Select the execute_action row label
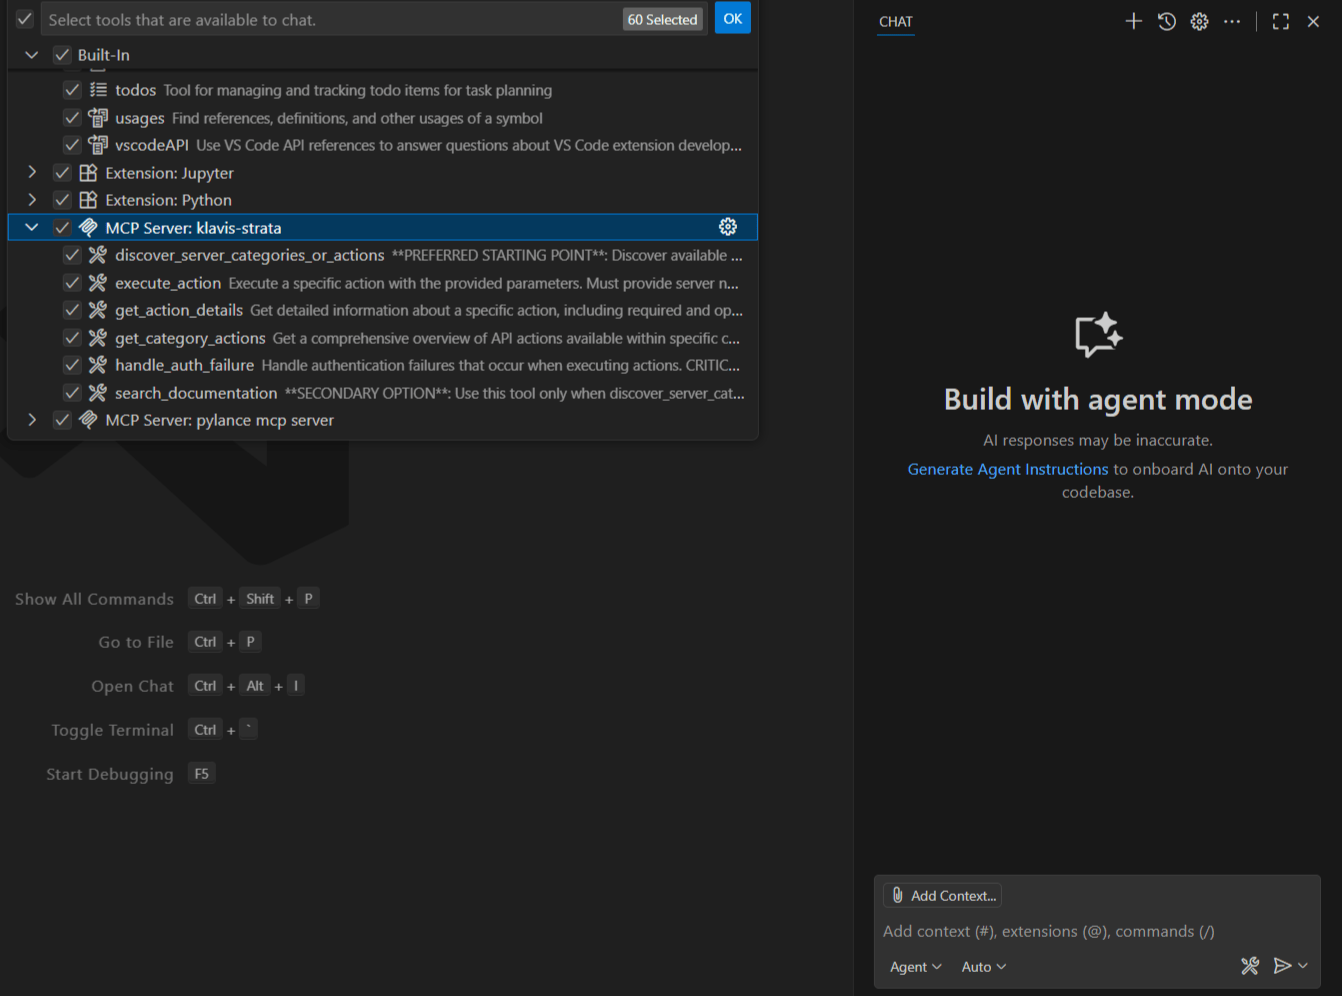The height and width of the screenshot is (996, 1342). tap(168, 283)
